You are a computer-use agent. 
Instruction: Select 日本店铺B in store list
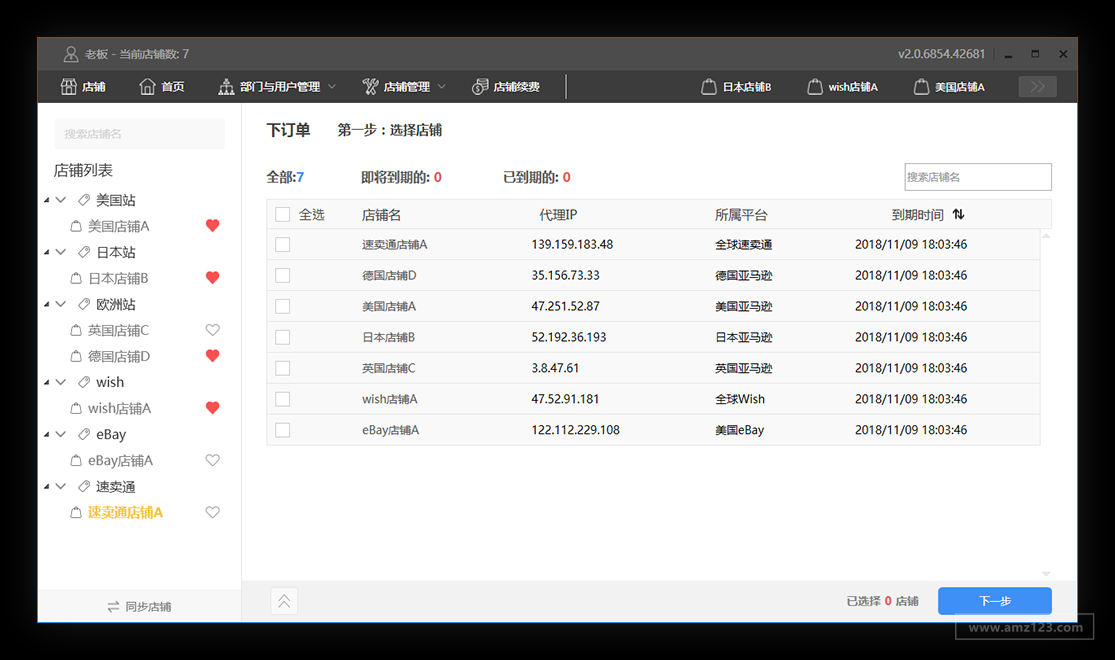(x=118, y=278)
